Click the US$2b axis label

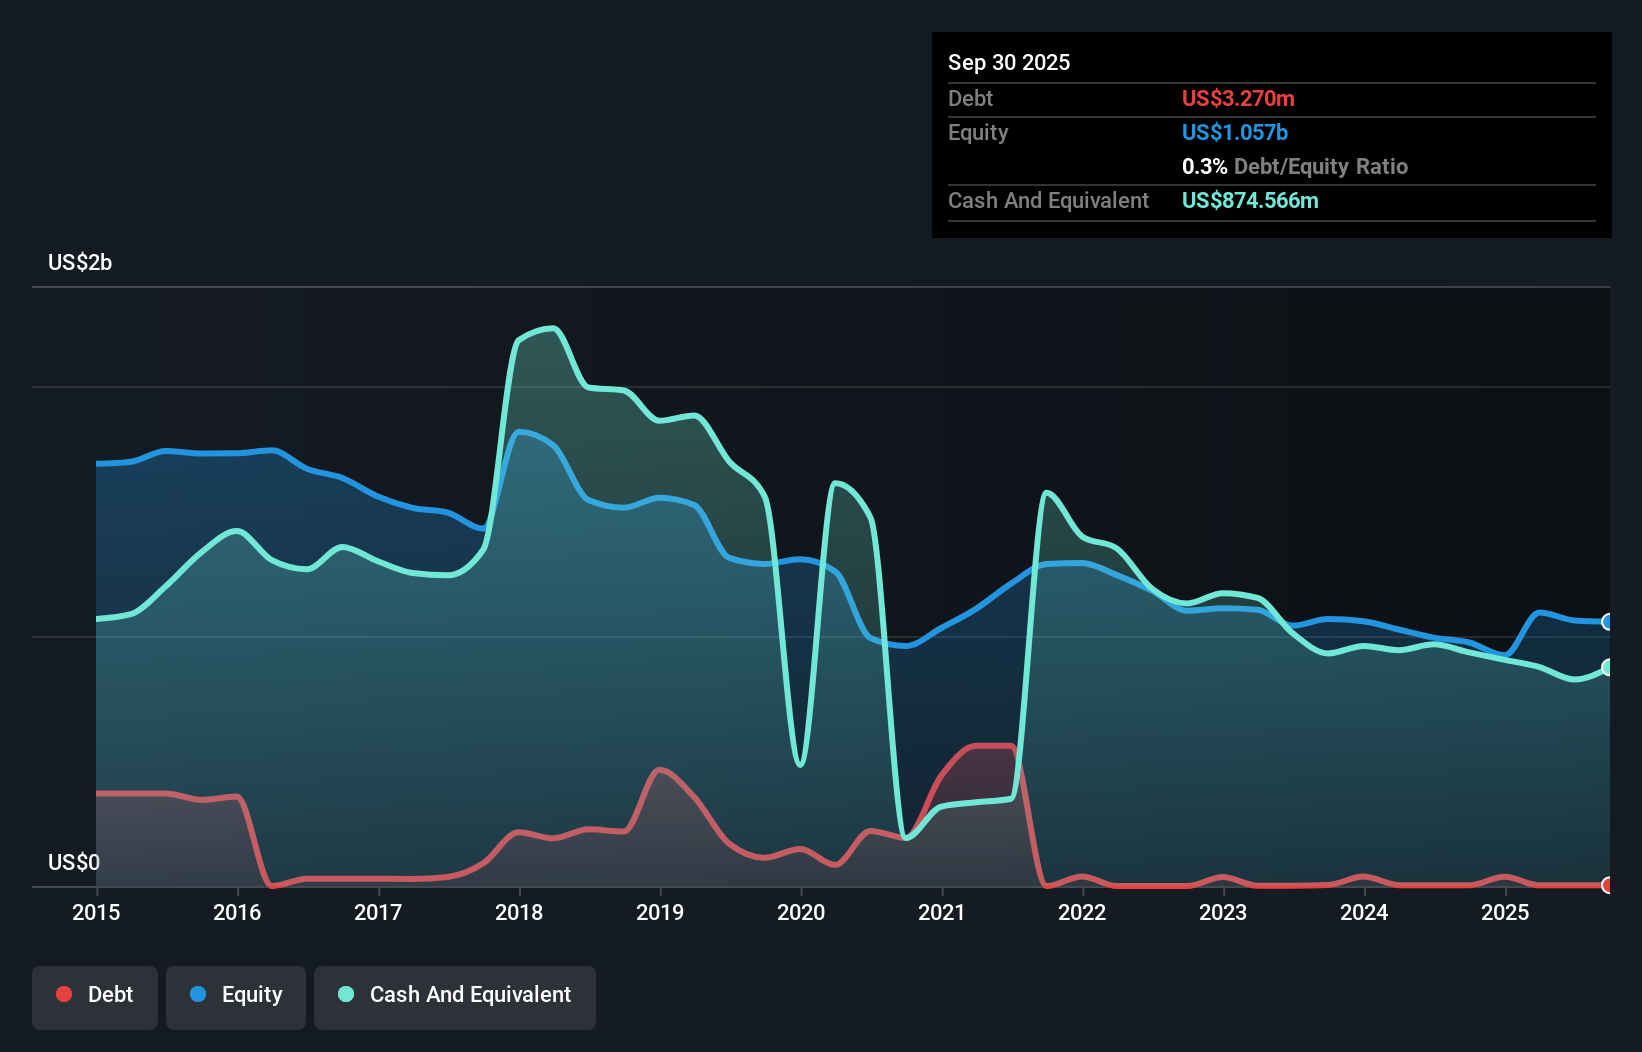pyautogui.click(x=80, y=262)
